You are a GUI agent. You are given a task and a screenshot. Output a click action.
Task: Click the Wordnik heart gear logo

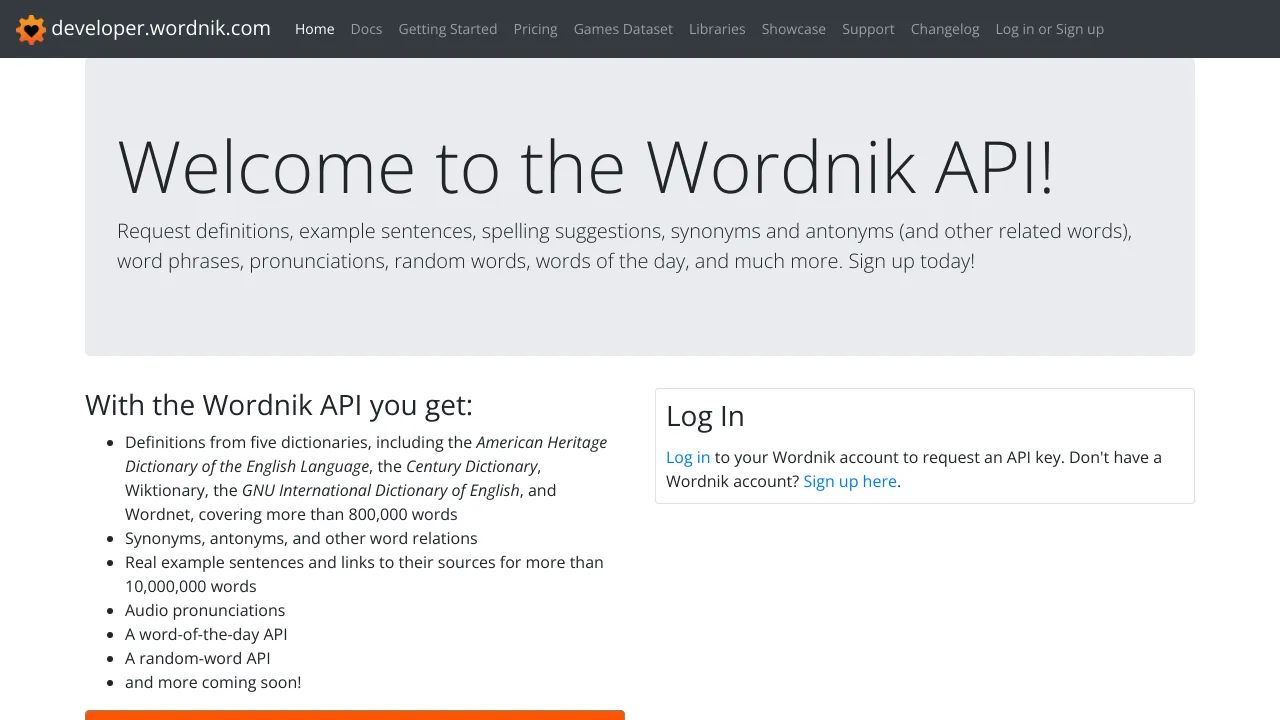pyautogui.click(x=31, y=29)
